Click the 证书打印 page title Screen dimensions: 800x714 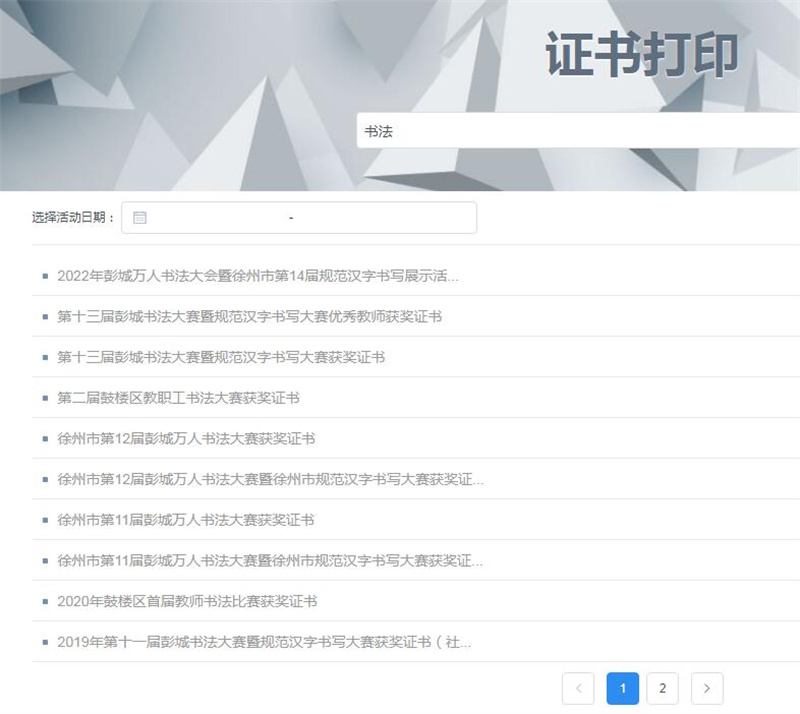[641, 55]
